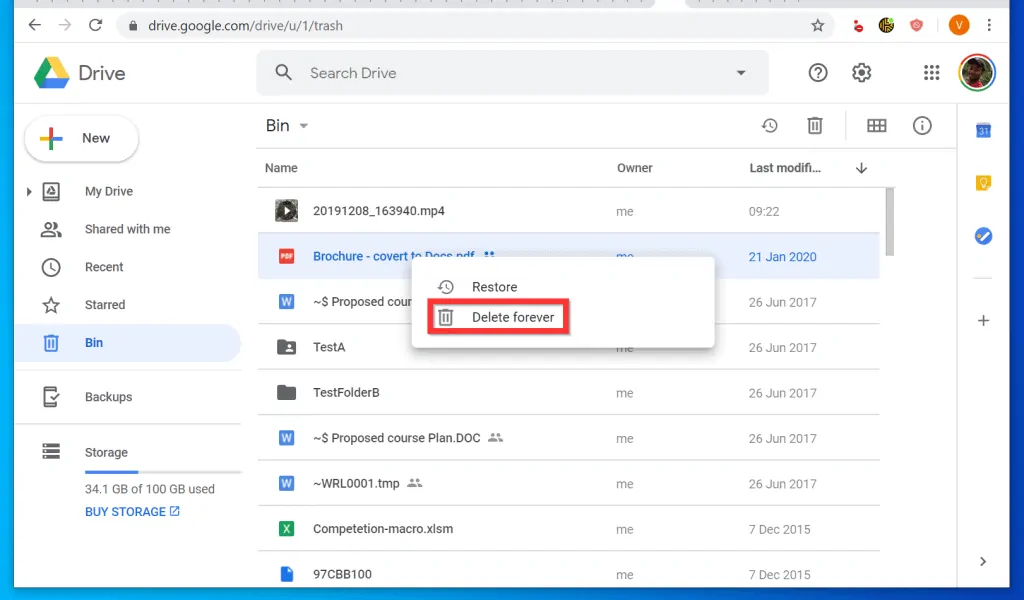
Task: Reverse sort direction arrow on Last modified
Action: 861,168
